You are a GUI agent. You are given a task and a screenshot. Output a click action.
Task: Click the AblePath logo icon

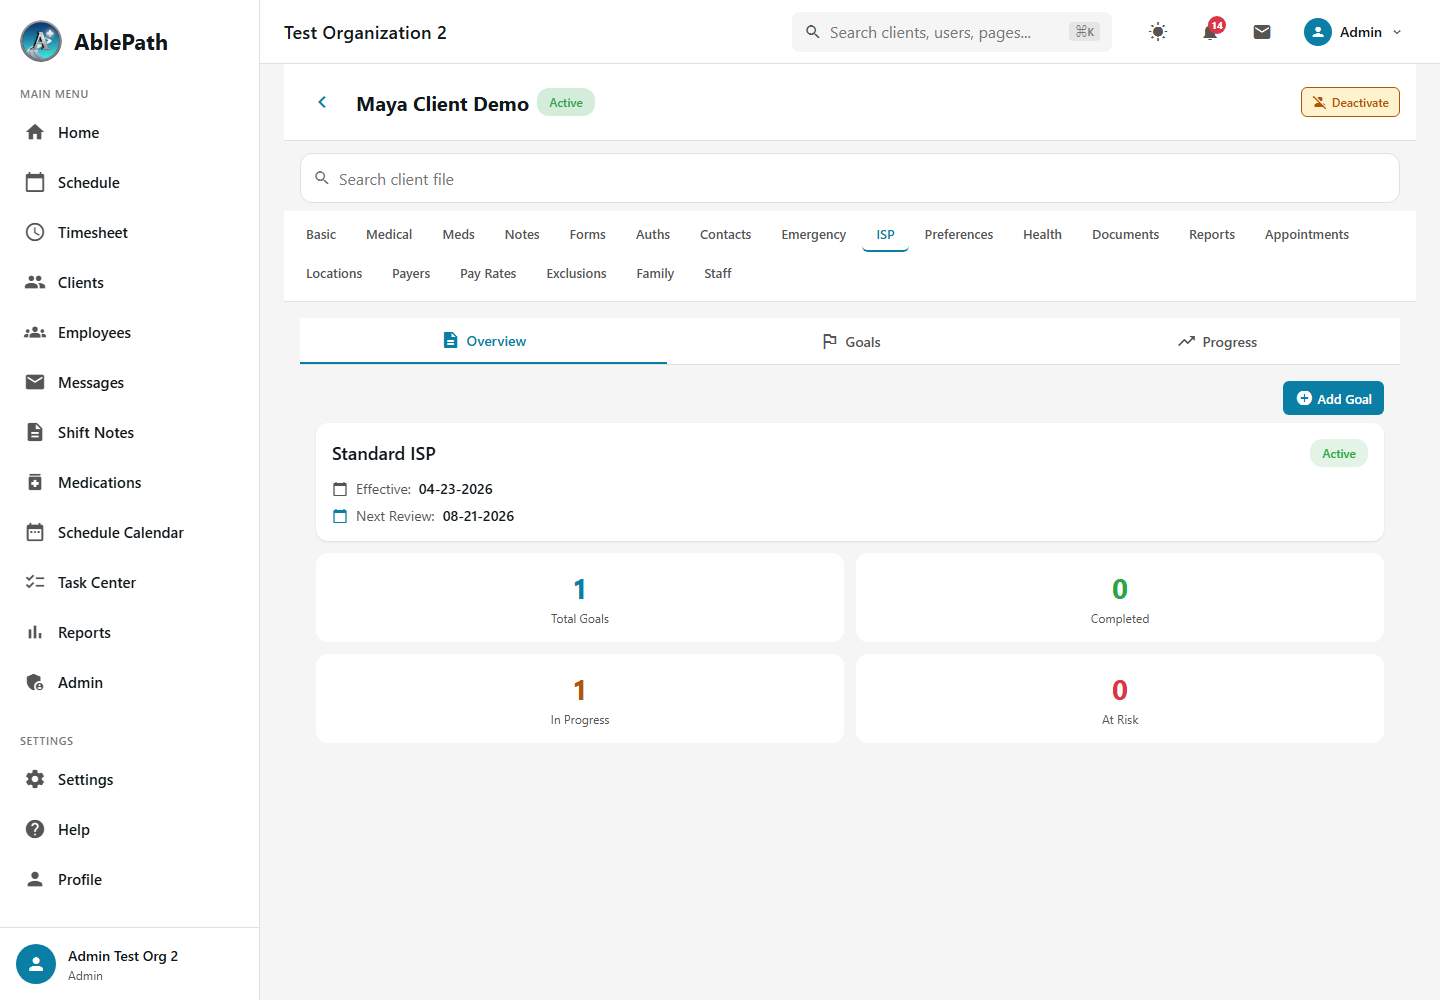coord(41,41)
